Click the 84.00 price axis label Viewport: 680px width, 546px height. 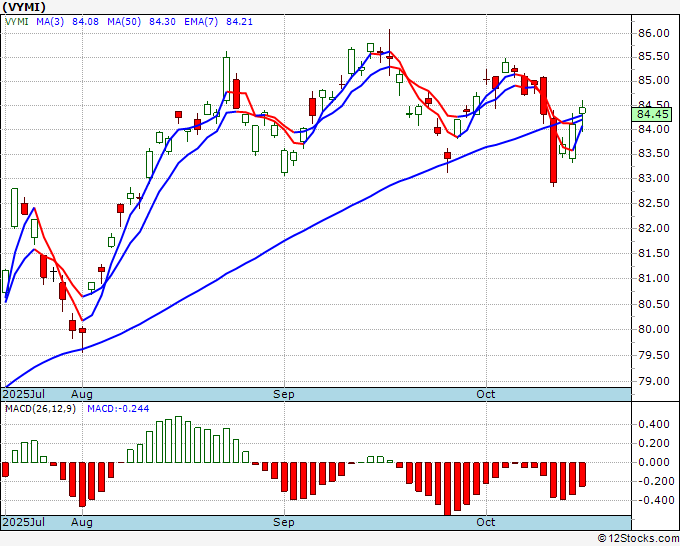653,129
